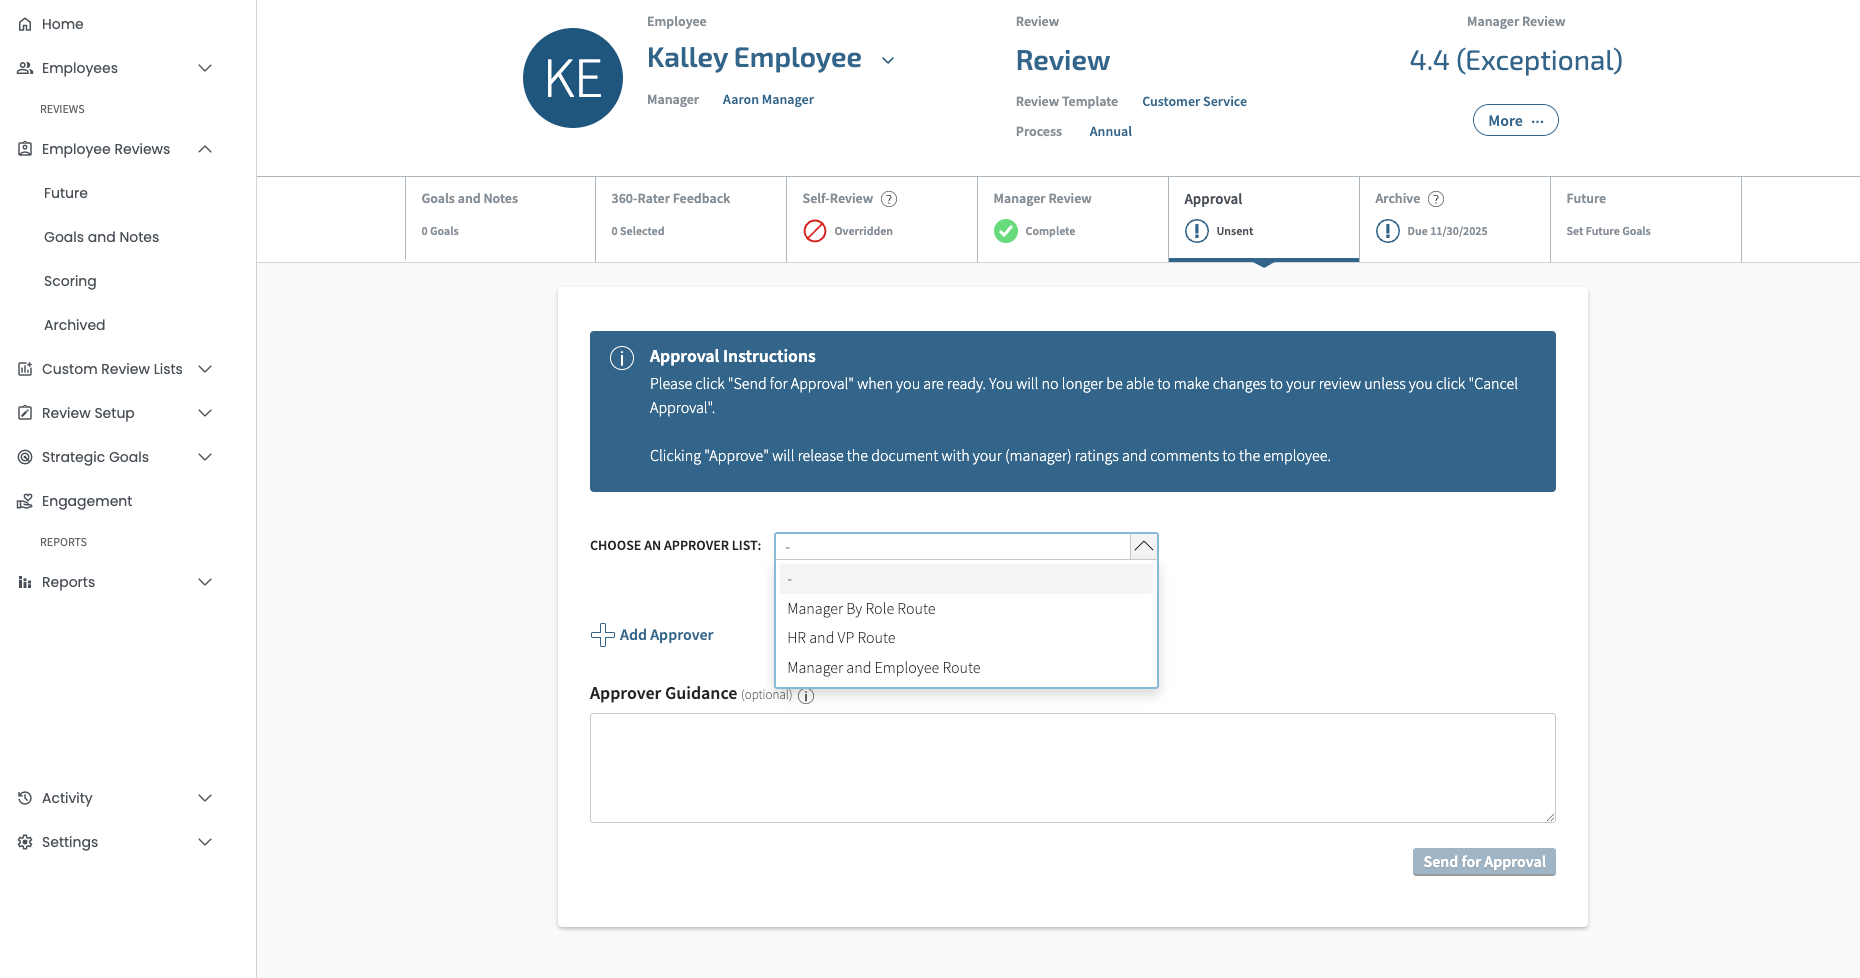Expand the Review Setup chevron

(x=205, y=413)
